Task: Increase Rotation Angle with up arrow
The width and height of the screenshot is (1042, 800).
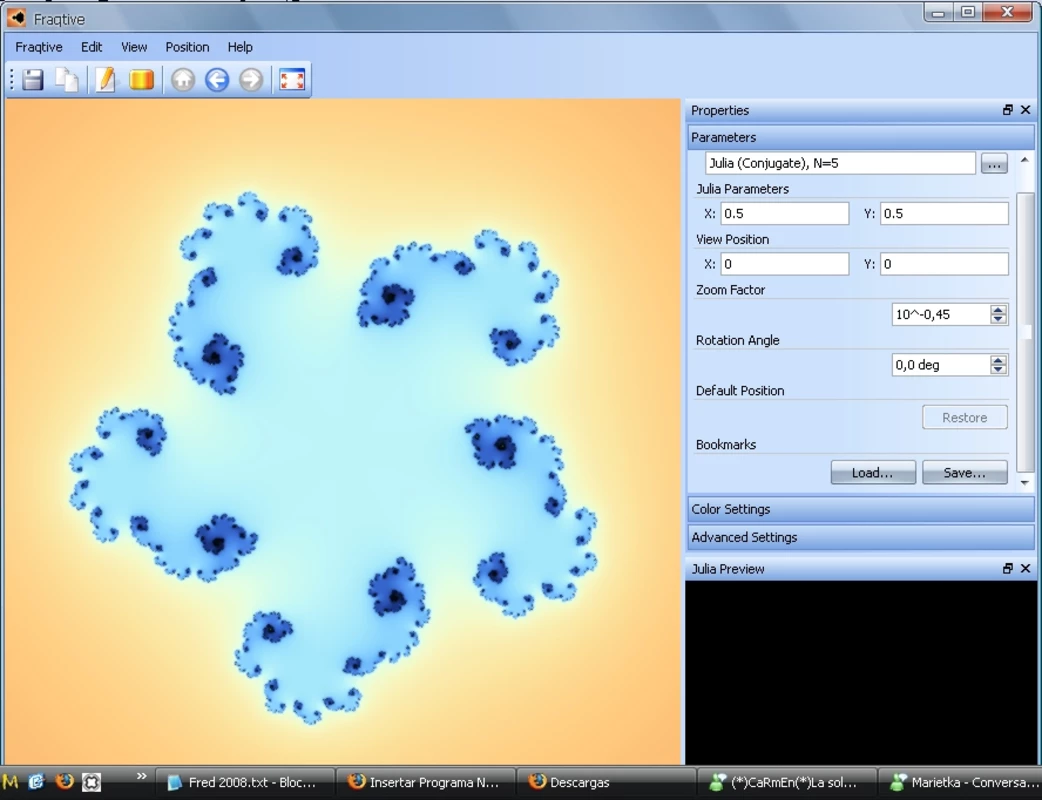Action: (x=998, y=360)
